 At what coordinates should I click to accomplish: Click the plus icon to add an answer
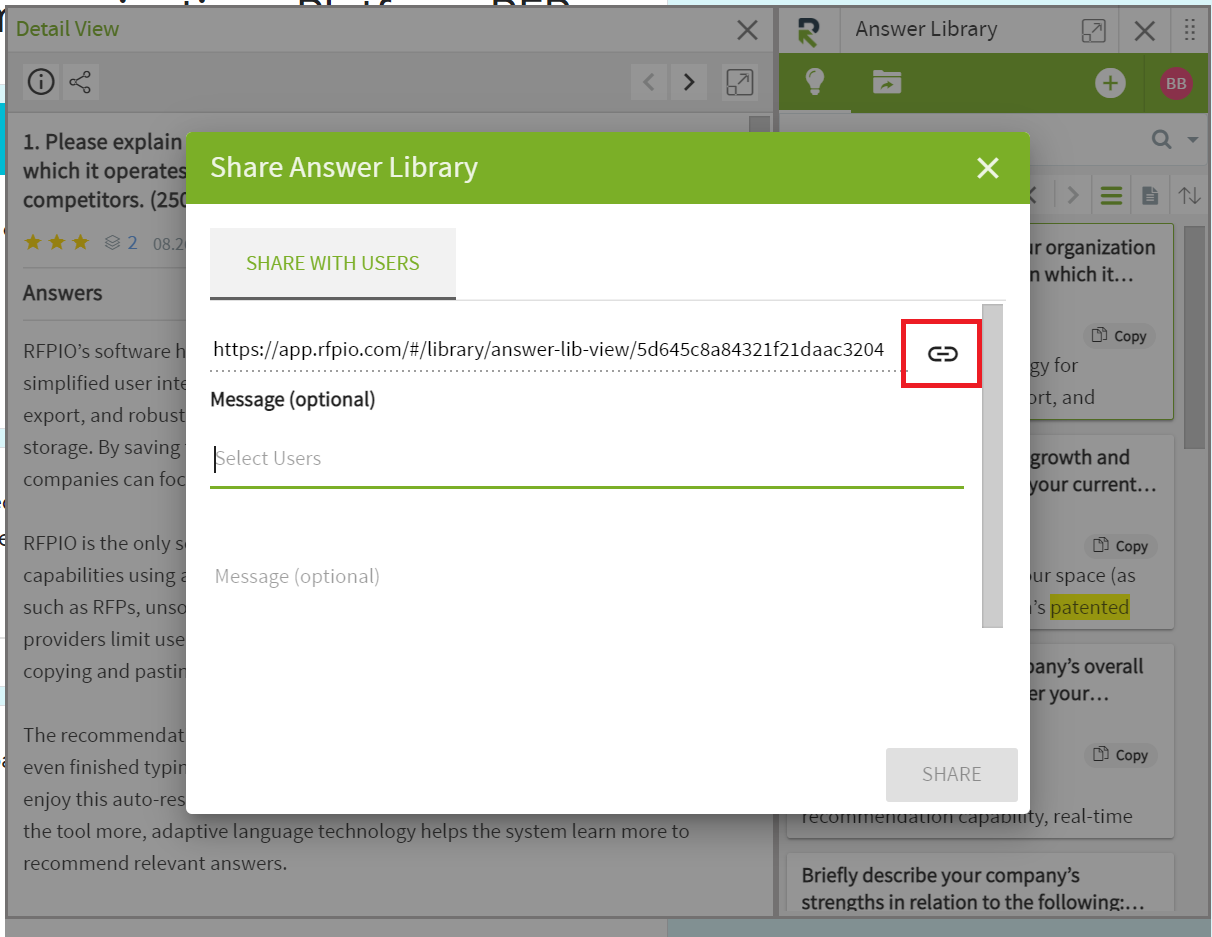(1110, 83)
